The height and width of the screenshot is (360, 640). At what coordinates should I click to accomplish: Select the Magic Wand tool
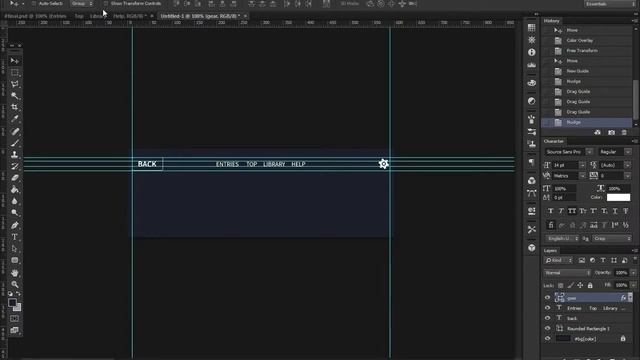pyautogui.click(x=15, y=96)
